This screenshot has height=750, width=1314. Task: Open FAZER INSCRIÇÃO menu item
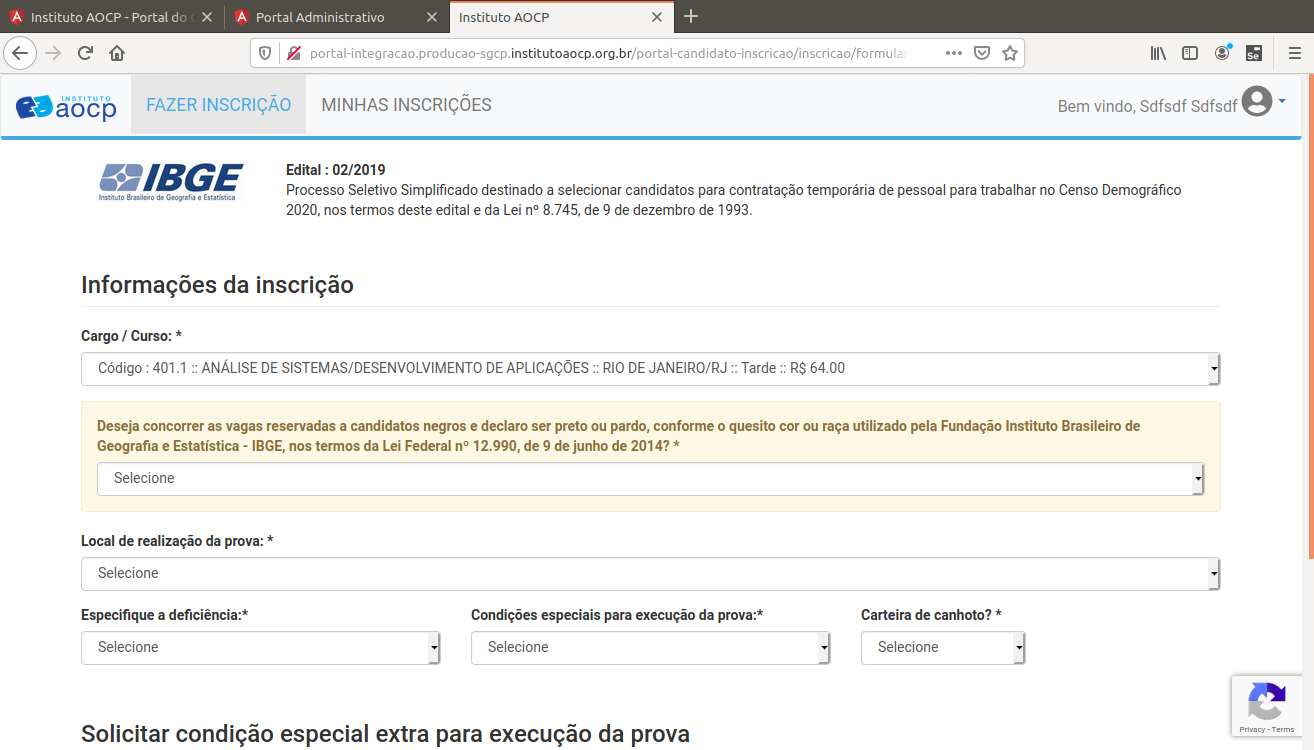point(218,105)
